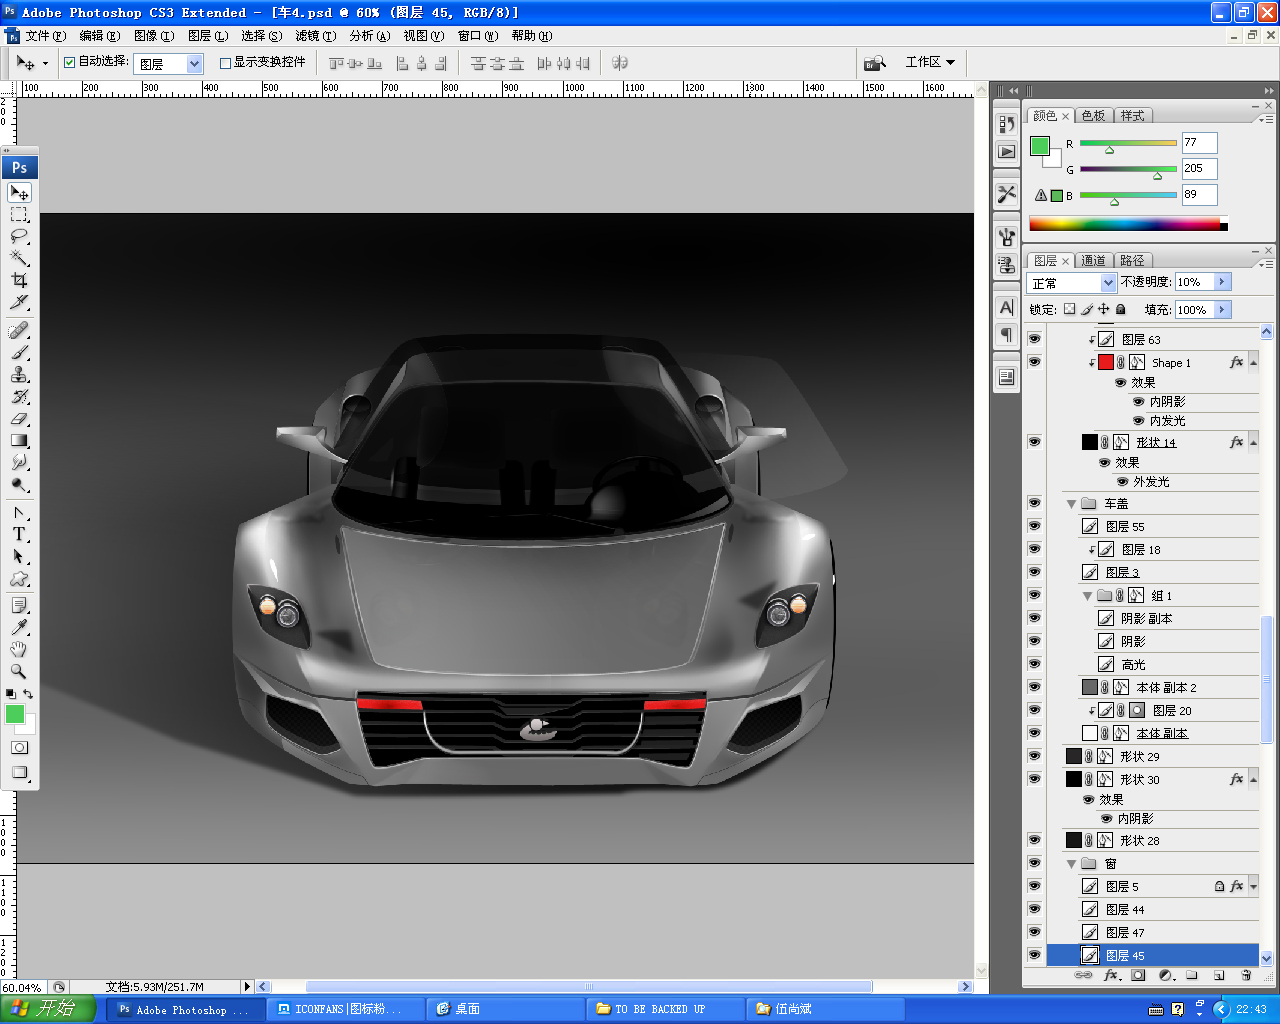Select the Crop tool
This screenshot has width=1280, height=1024.
[20, 280]
